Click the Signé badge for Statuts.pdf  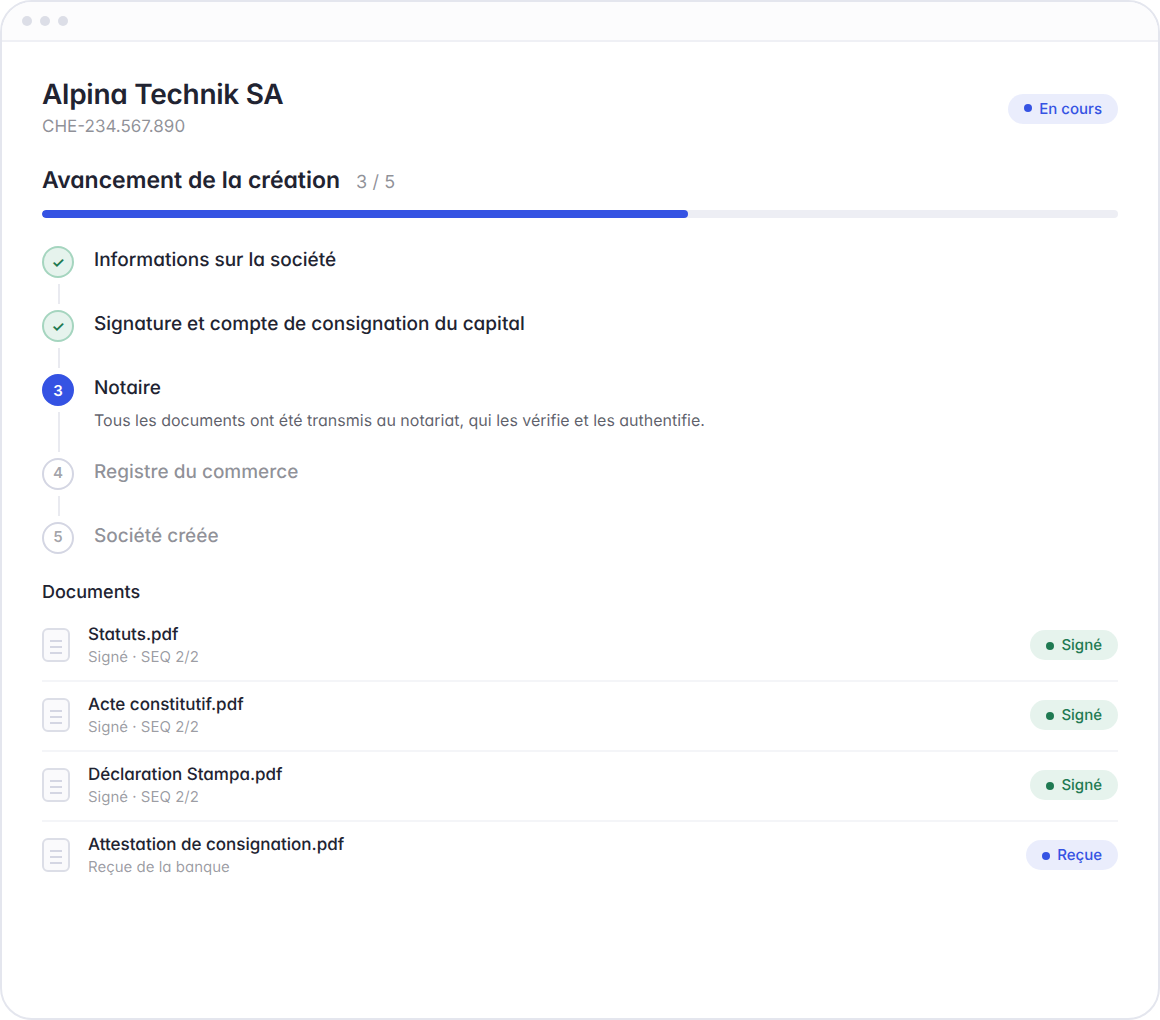click(x=1073, y=645)
